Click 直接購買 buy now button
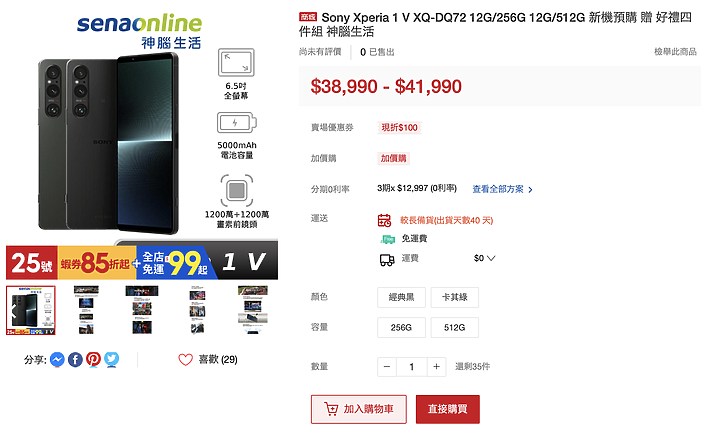The height and width of the screenshot is (434, 720). [x=448, y=409]
